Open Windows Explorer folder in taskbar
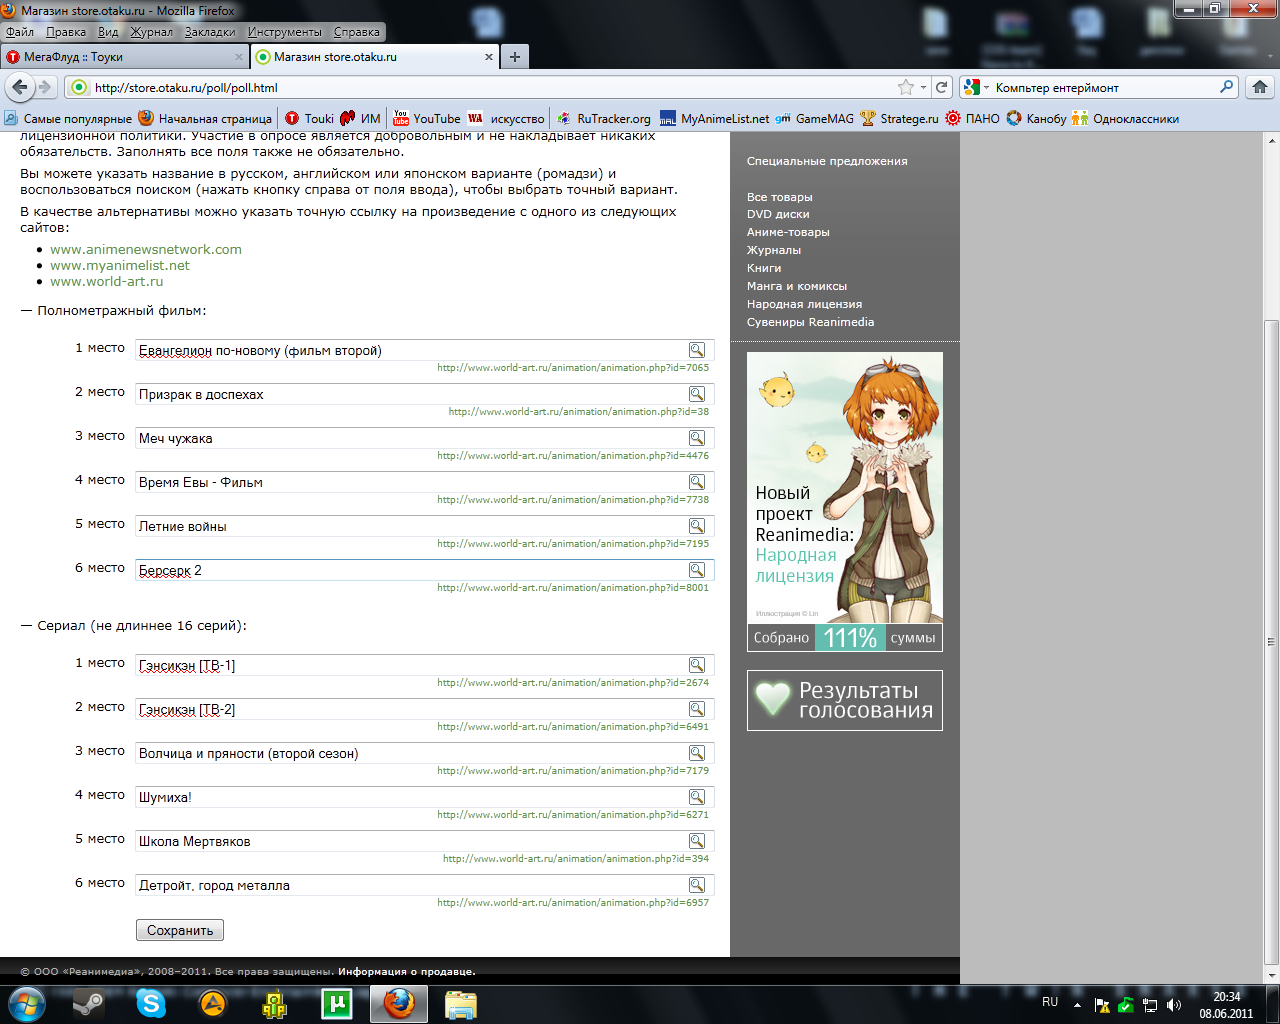The image size is (1280, 1024). tap(461, 1003)
